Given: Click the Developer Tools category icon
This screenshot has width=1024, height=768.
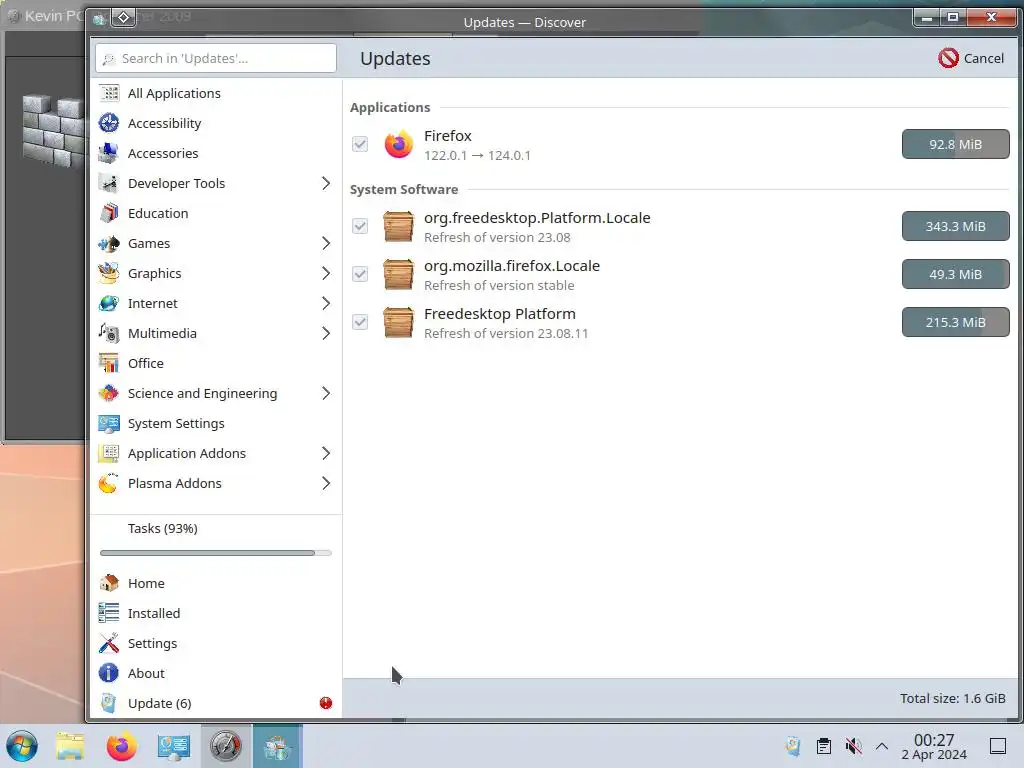Looking at the screenshot, I should 108,184.
